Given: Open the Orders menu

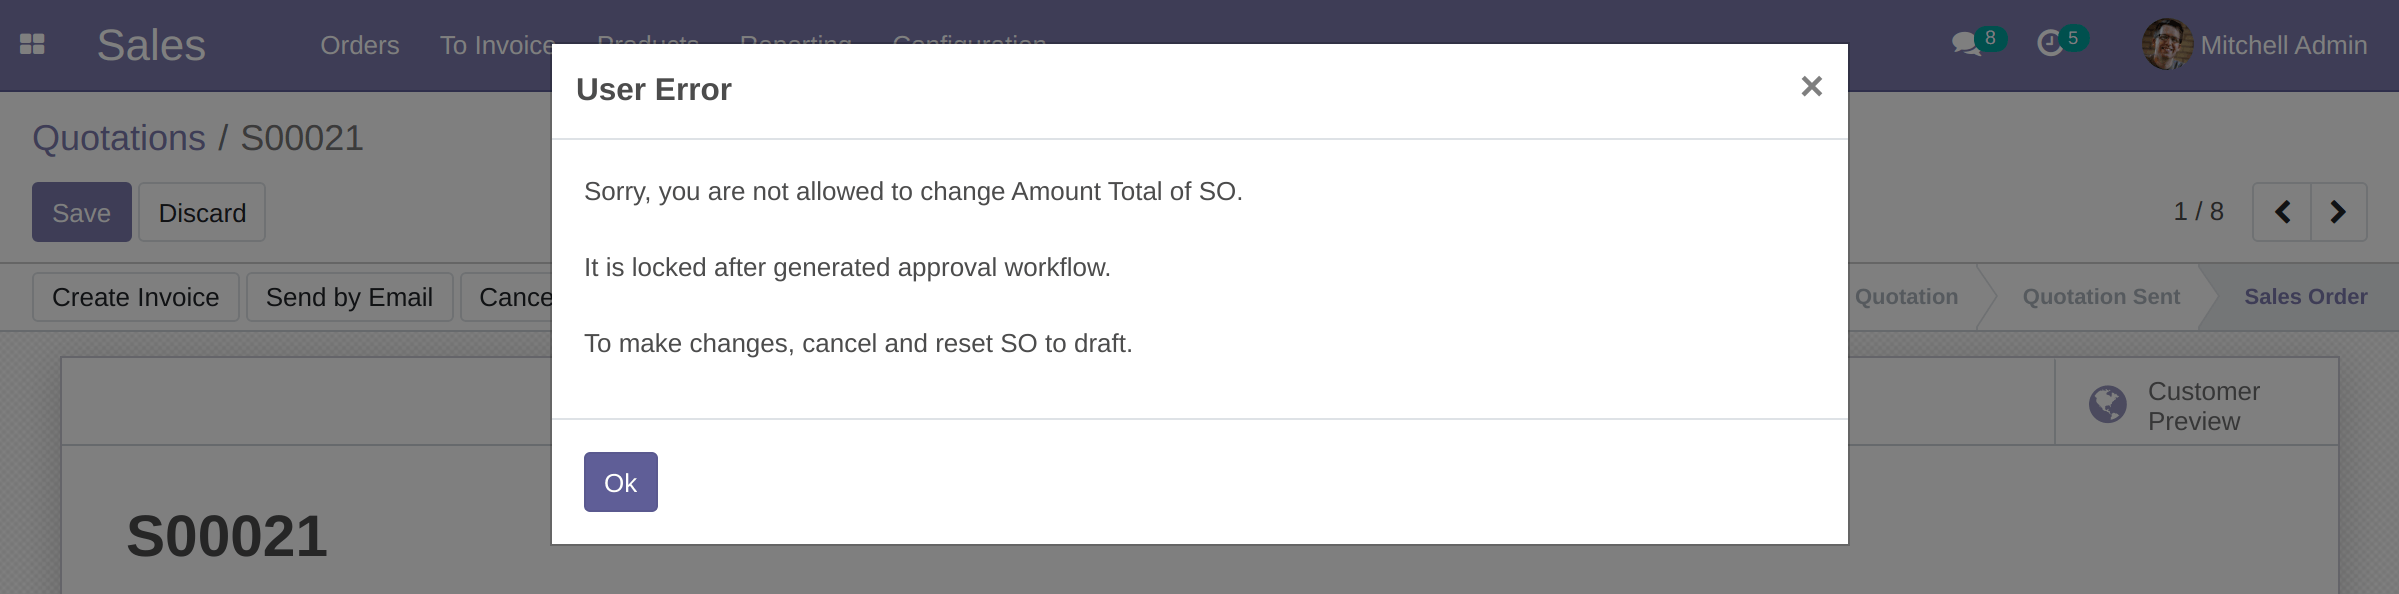Looking at the screenshot, I should (359, 45).
